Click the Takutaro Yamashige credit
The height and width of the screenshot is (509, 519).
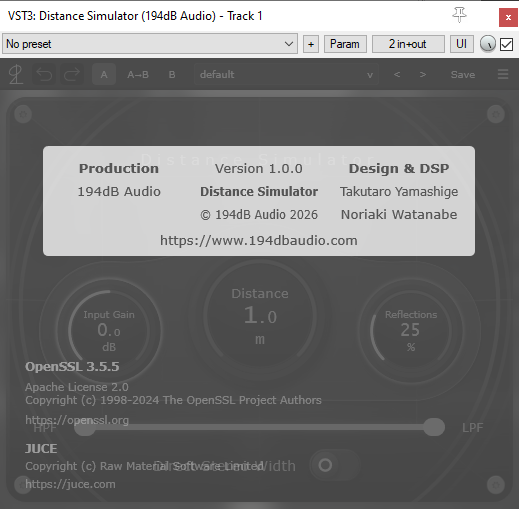click(399, 192)
